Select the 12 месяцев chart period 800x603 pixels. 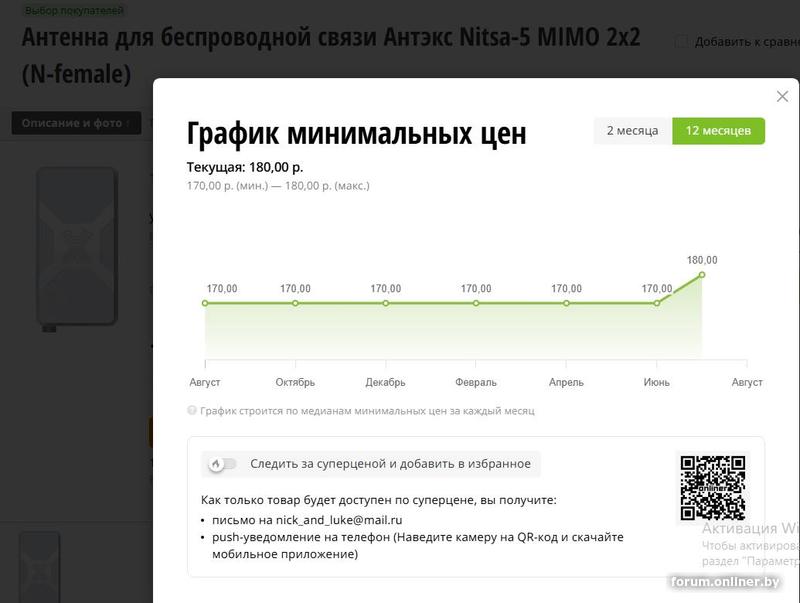718,131
